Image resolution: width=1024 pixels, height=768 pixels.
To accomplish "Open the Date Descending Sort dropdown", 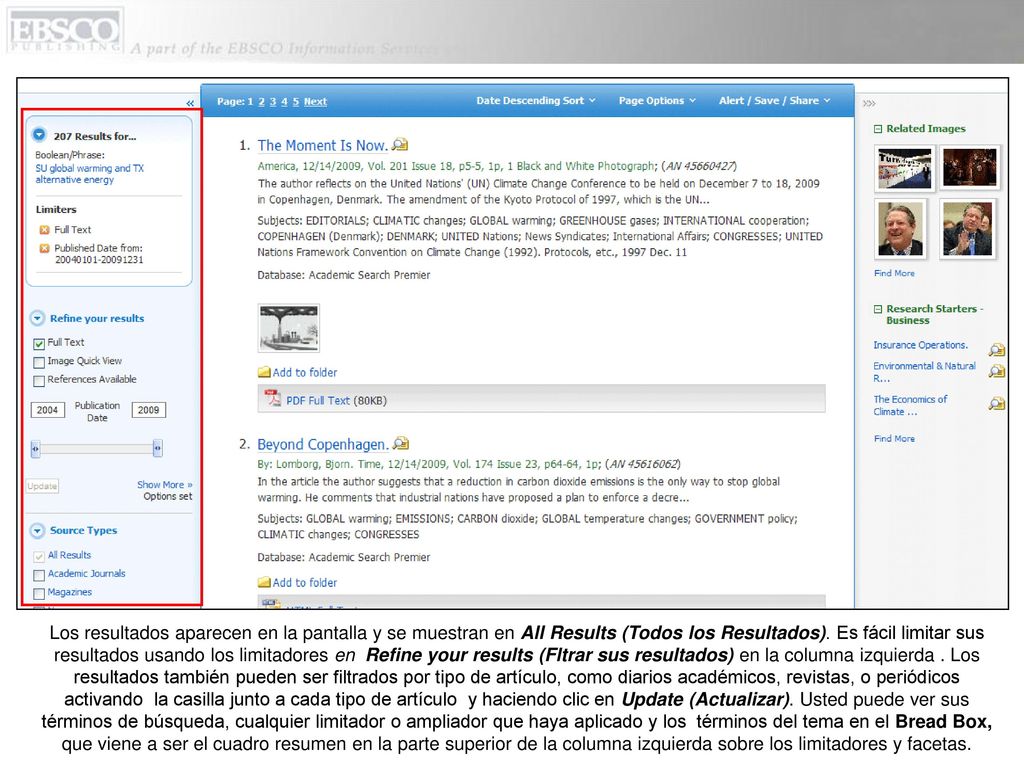I will point(536,101).
